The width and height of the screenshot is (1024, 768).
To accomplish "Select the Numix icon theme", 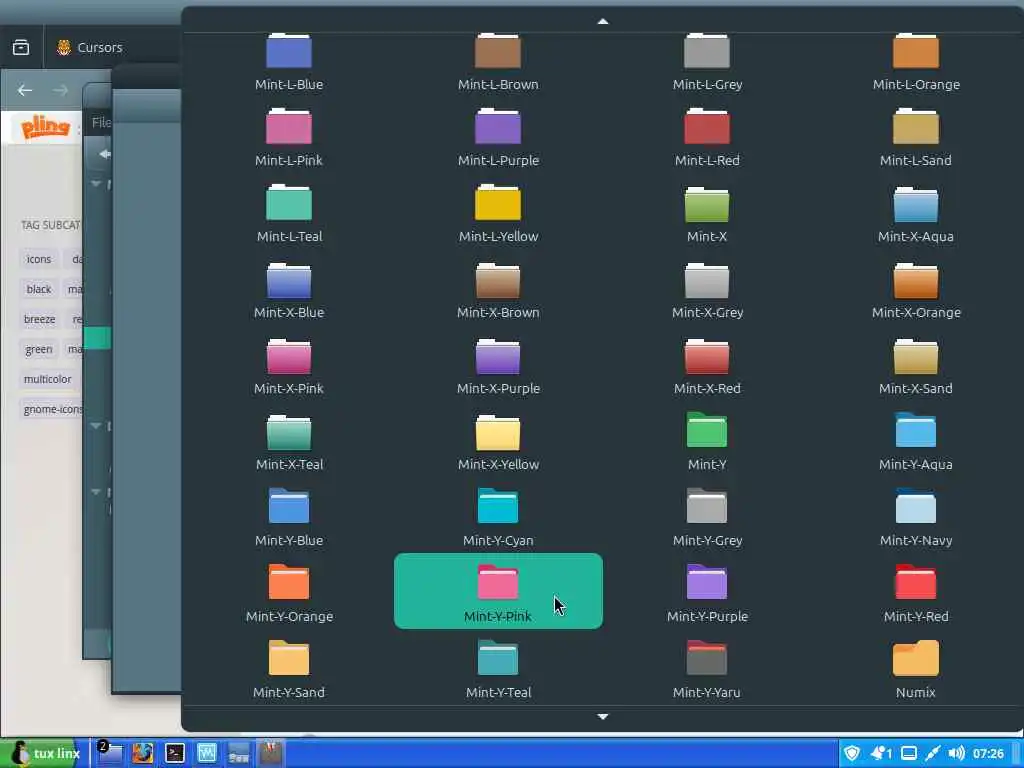I will 916,667.
